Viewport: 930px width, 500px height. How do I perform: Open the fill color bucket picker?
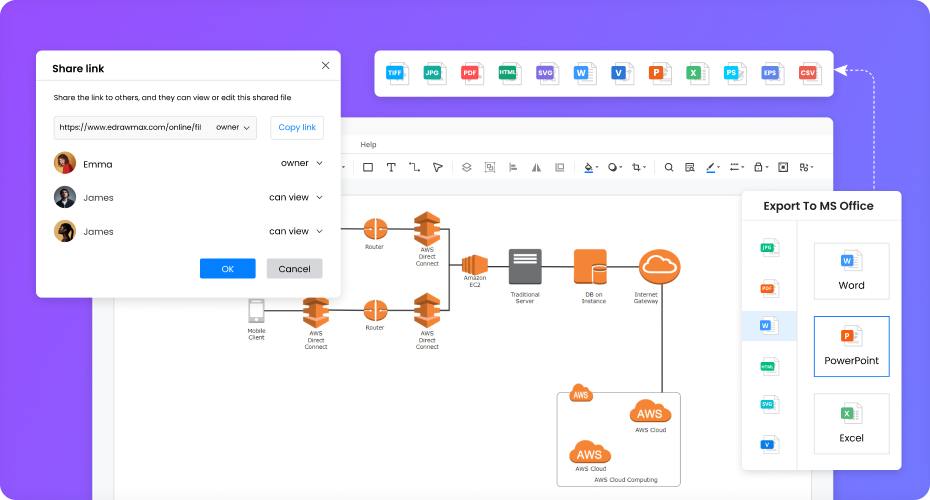[x=590, y=167]
